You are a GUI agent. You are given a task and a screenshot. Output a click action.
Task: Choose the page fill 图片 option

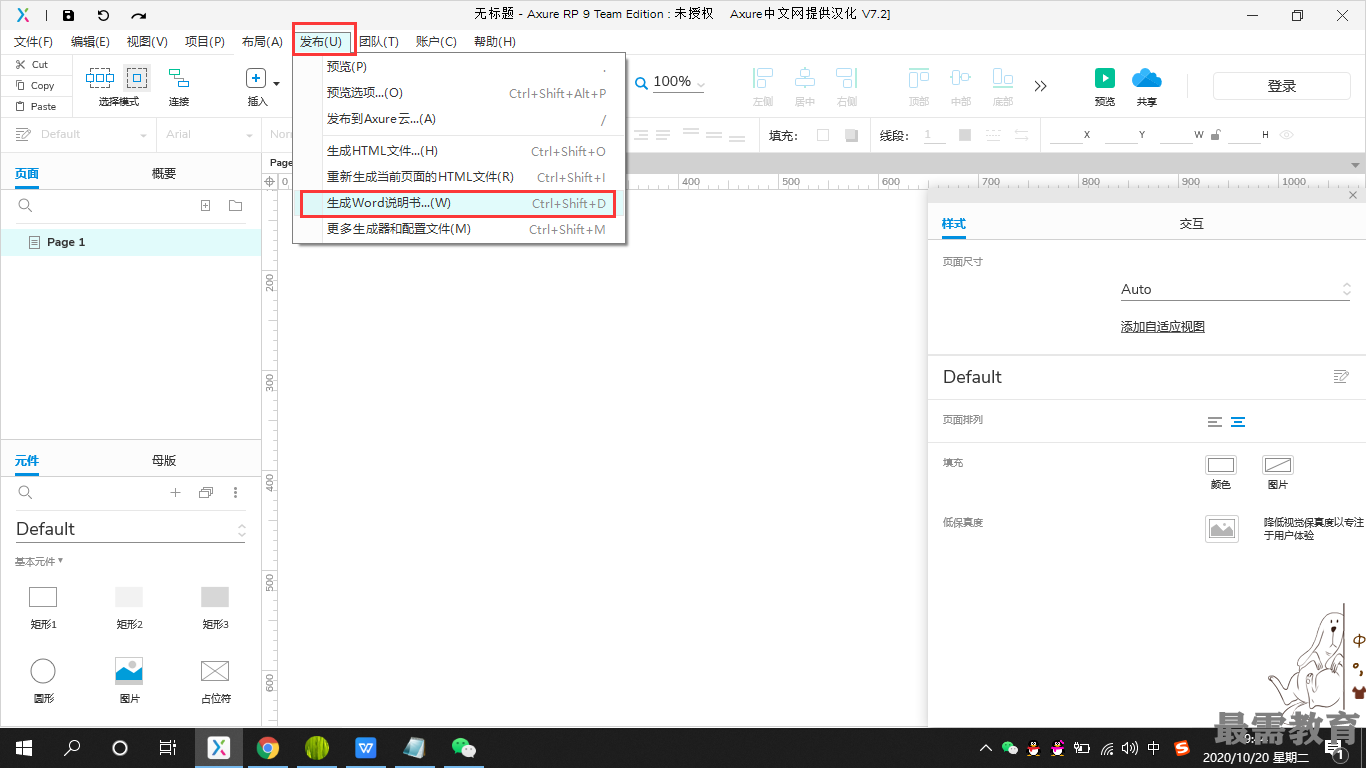pos(1278,465)
